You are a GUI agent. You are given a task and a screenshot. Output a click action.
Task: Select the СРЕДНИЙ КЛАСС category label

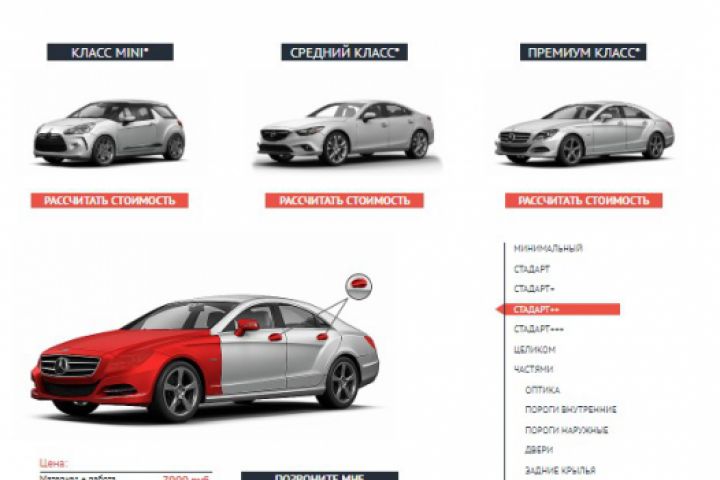(x=344, y=52)
